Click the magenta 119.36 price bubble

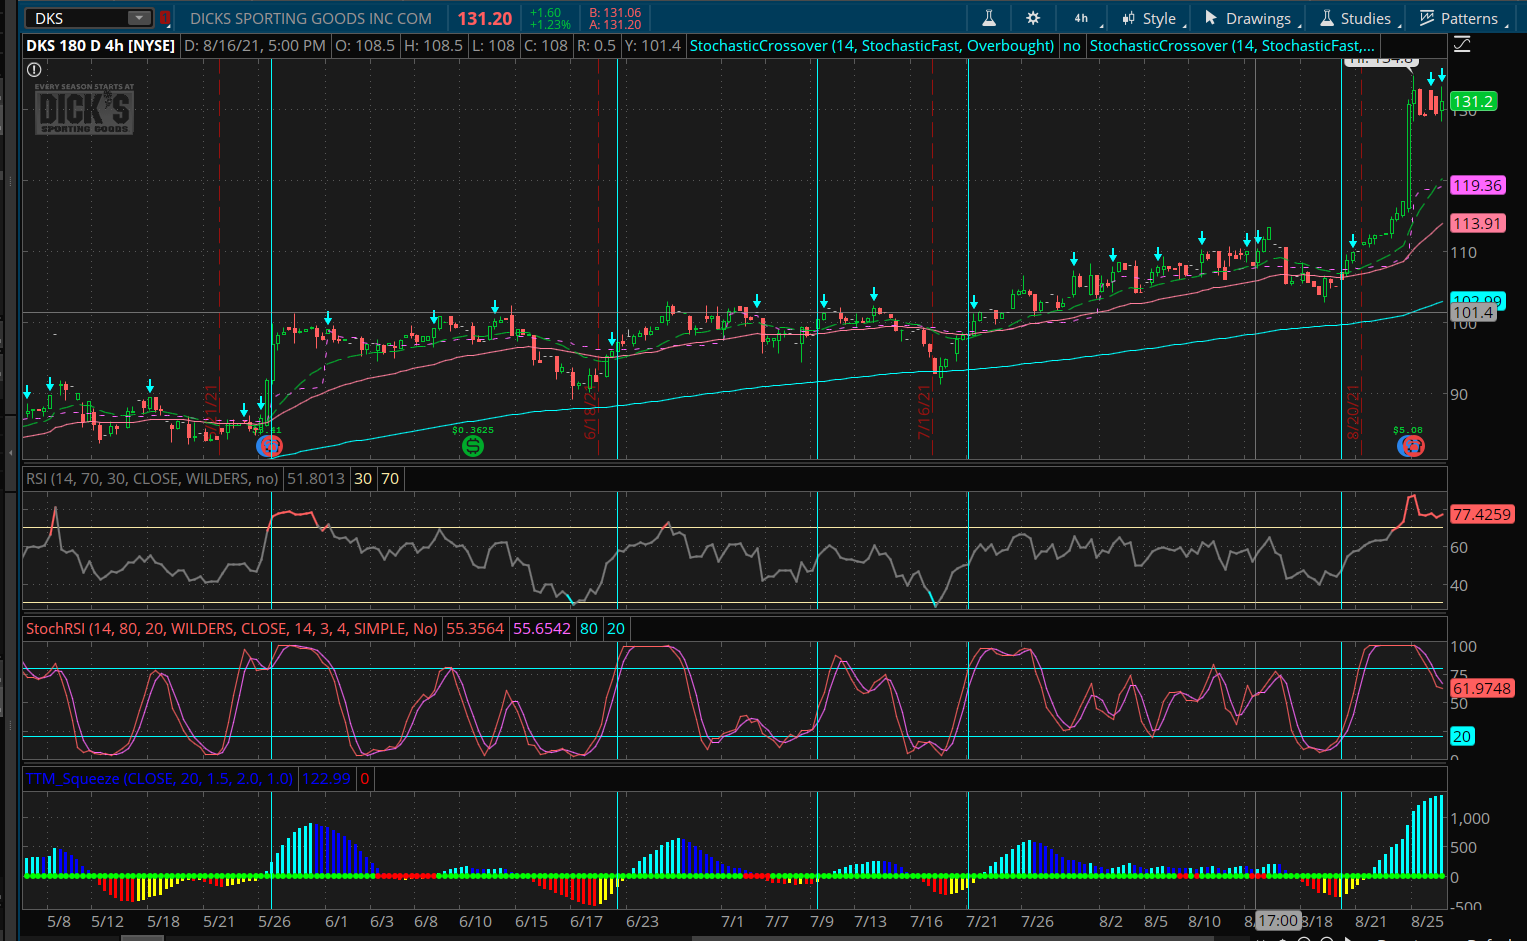(1477, 185)
